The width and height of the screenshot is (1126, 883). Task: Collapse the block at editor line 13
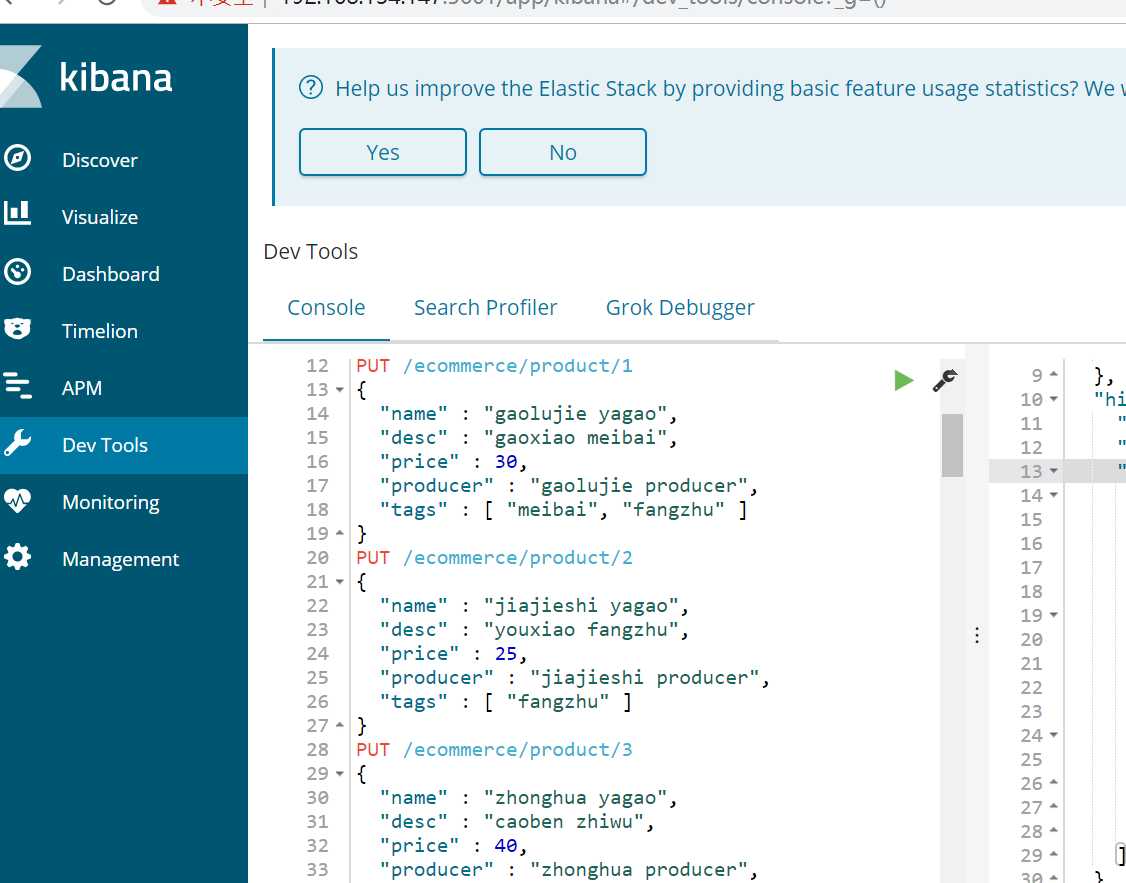tap(339, 390)
